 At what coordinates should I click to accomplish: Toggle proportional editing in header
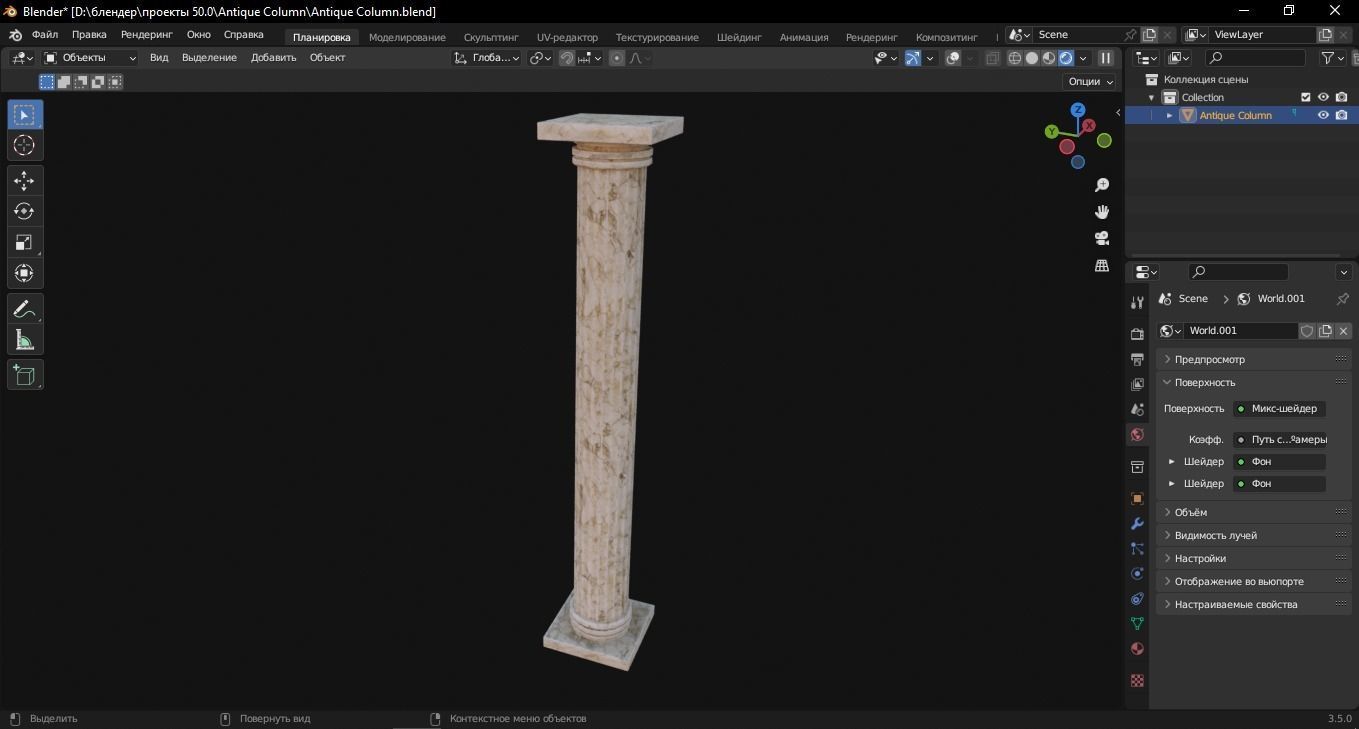coord(617,58)
